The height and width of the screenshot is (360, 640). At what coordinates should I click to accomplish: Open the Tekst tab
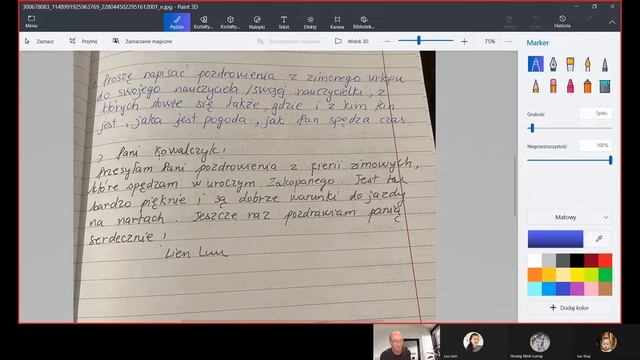[284, 22]
